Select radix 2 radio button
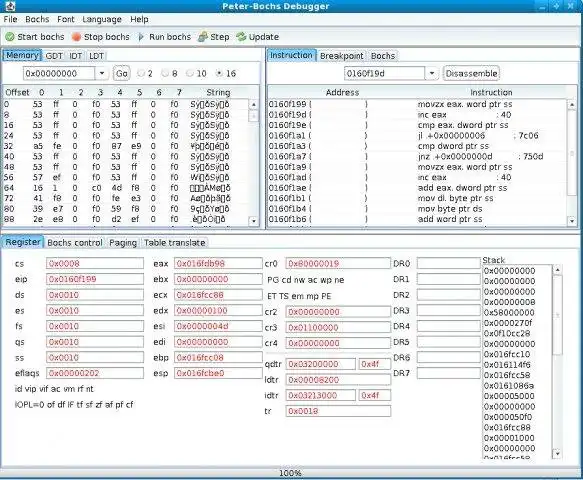The height and width of the screenshot is (480, 583). 141,73
